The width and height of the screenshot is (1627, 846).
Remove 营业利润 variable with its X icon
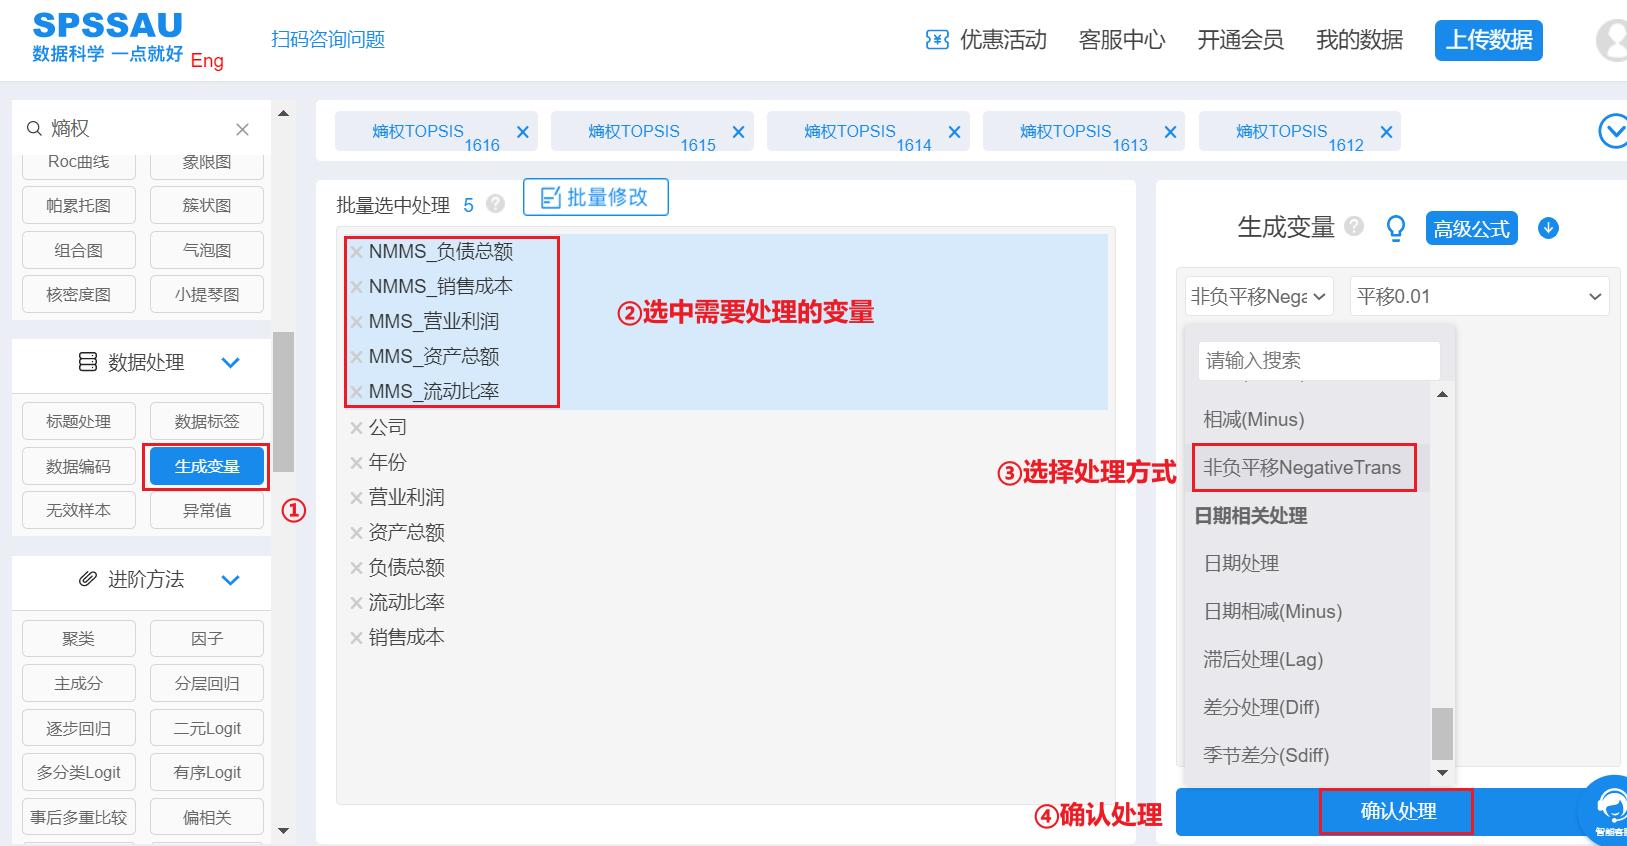click(x=356, y=498)
